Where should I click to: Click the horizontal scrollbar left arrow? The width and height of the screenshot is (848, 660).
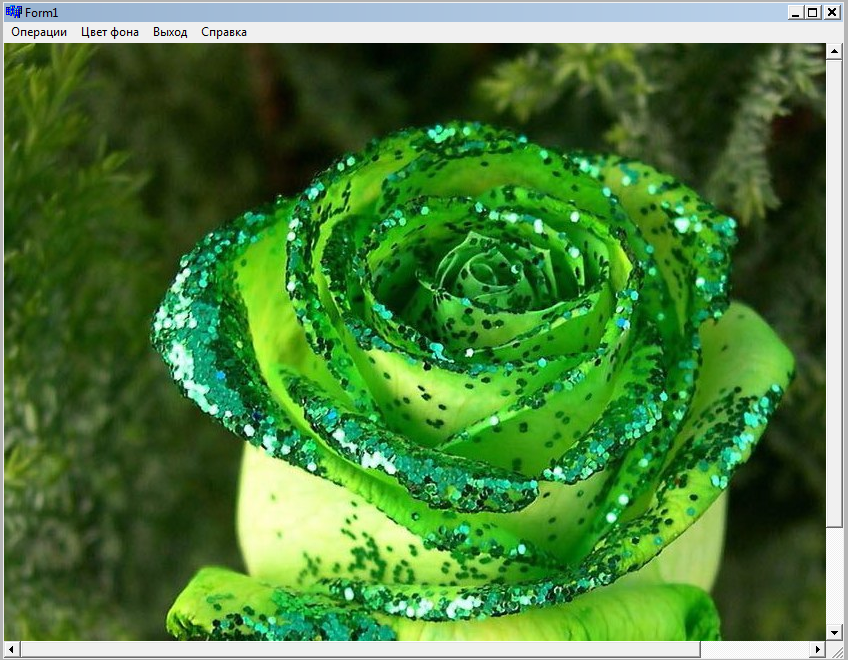pyautogui.click(x=12, y=649)
